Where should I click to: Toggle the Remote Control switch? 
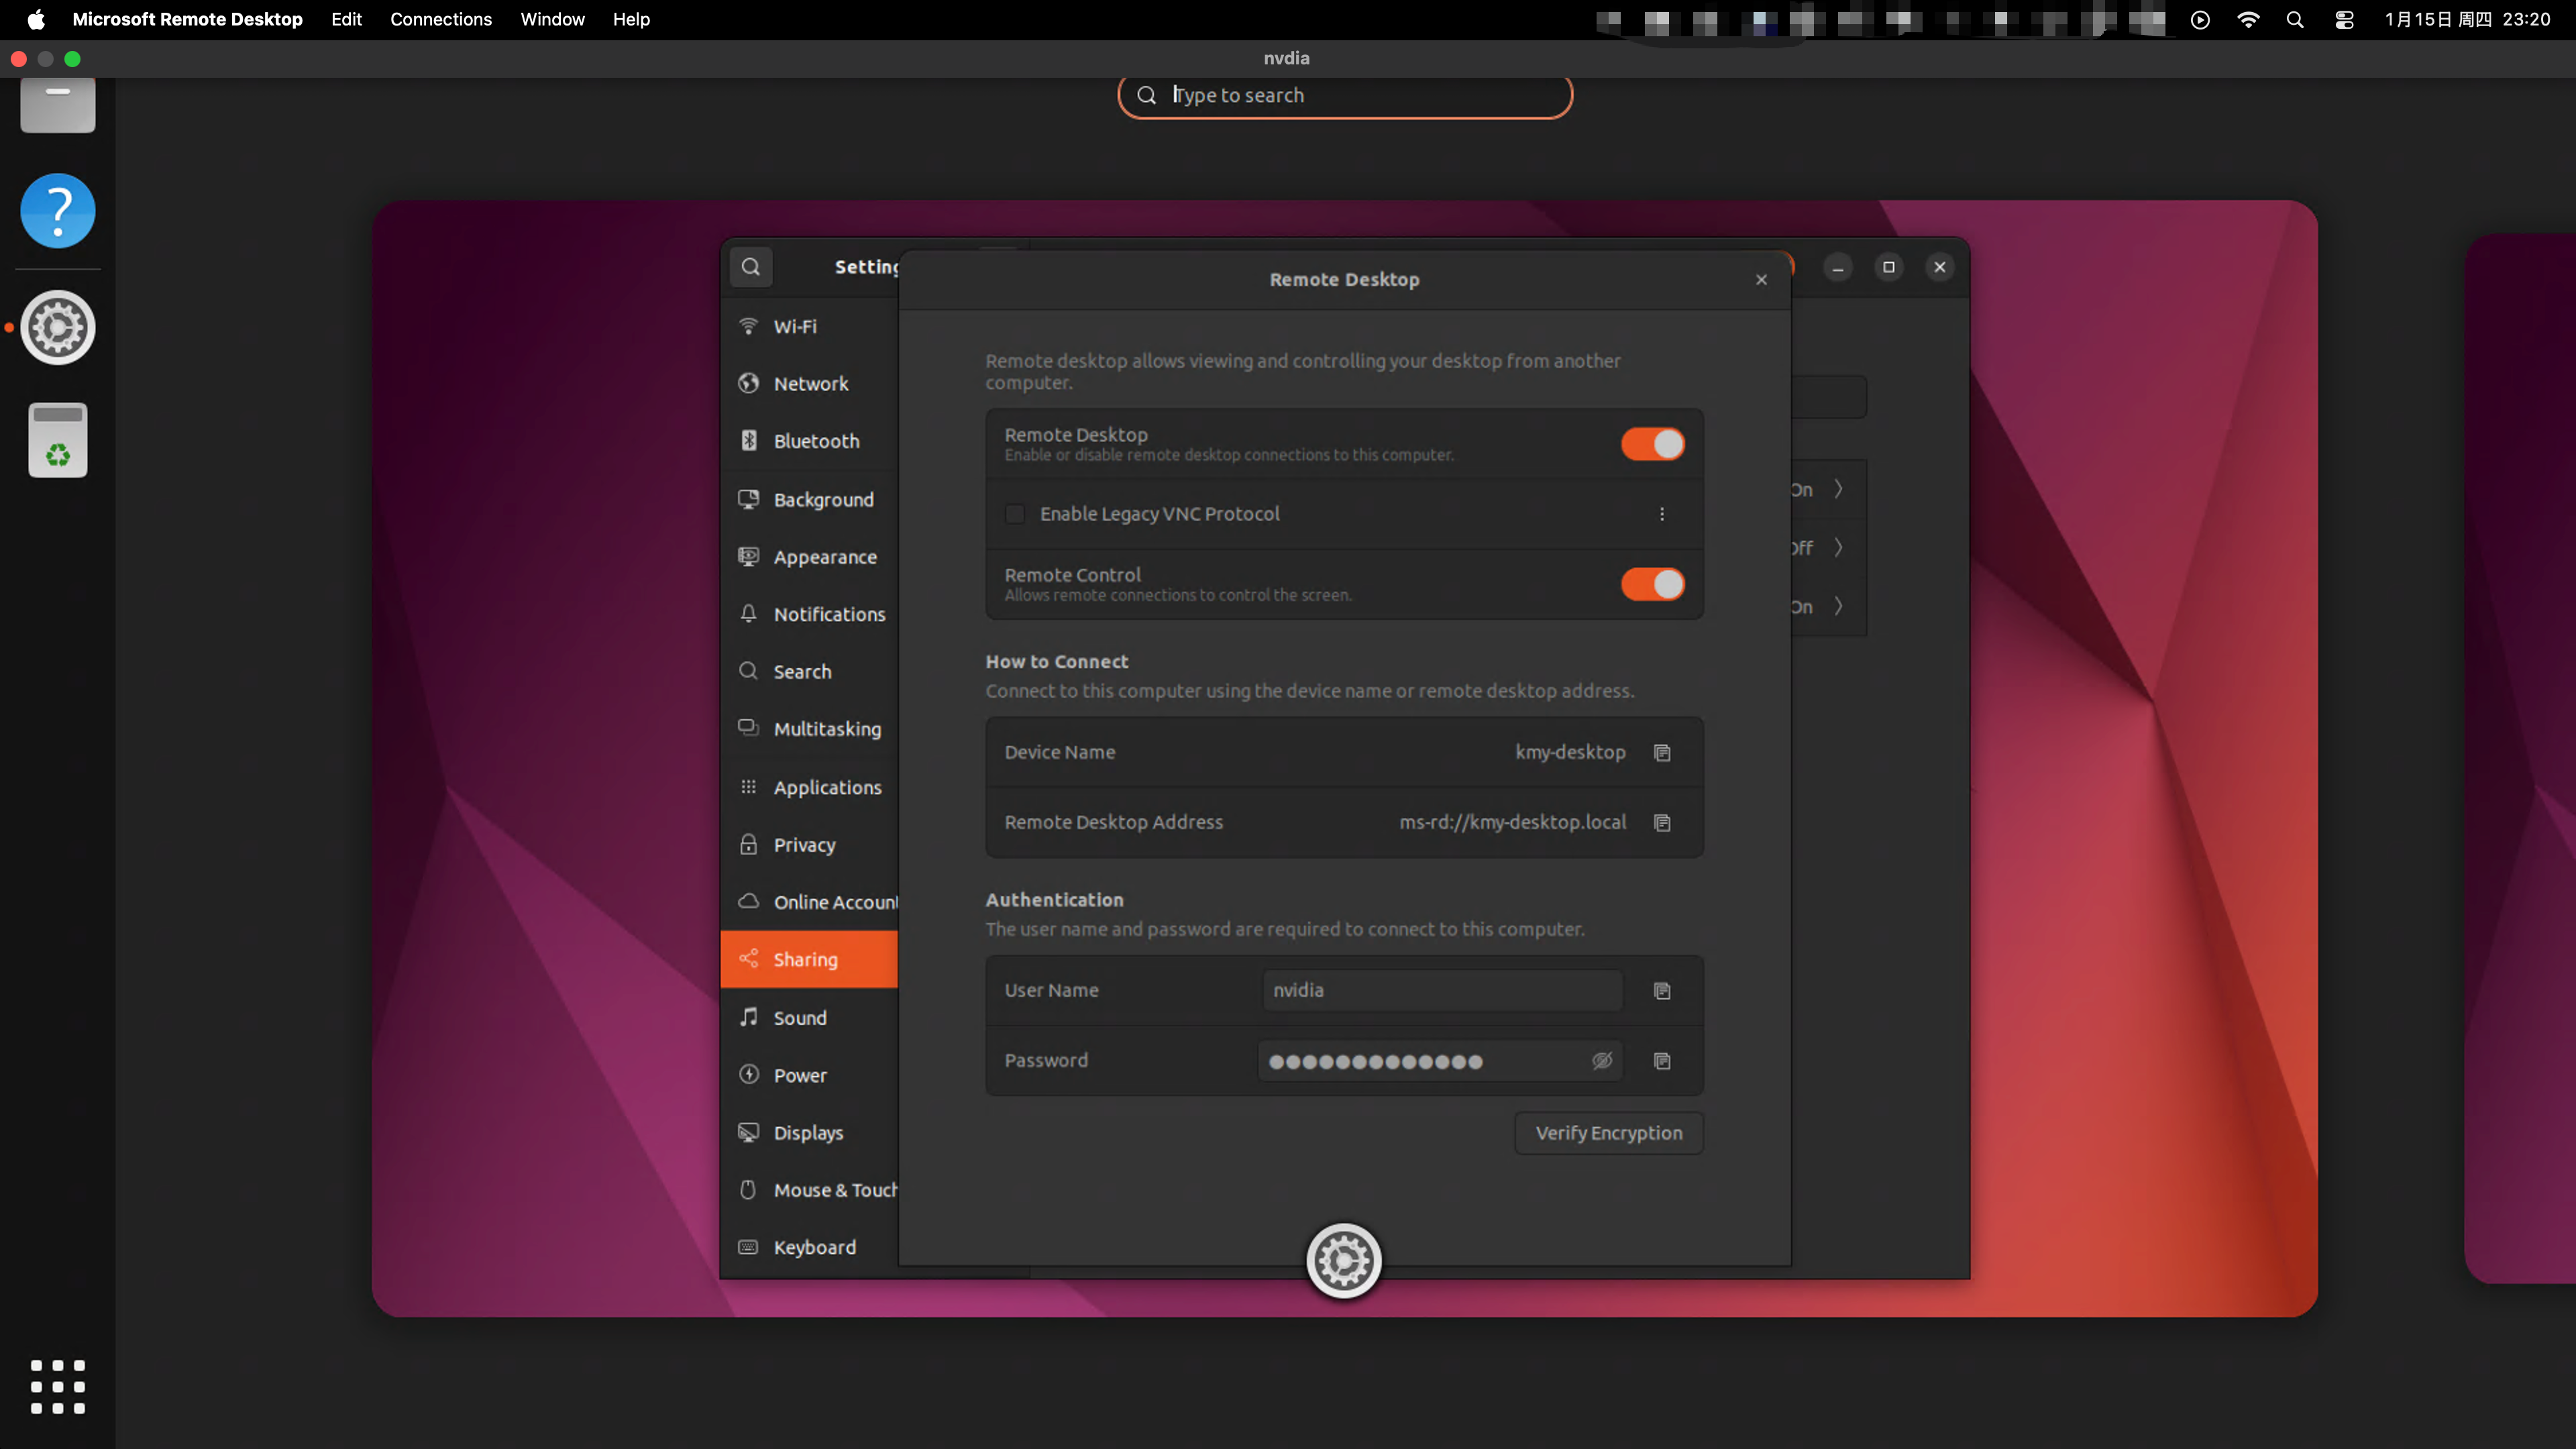click(1652, 584)
